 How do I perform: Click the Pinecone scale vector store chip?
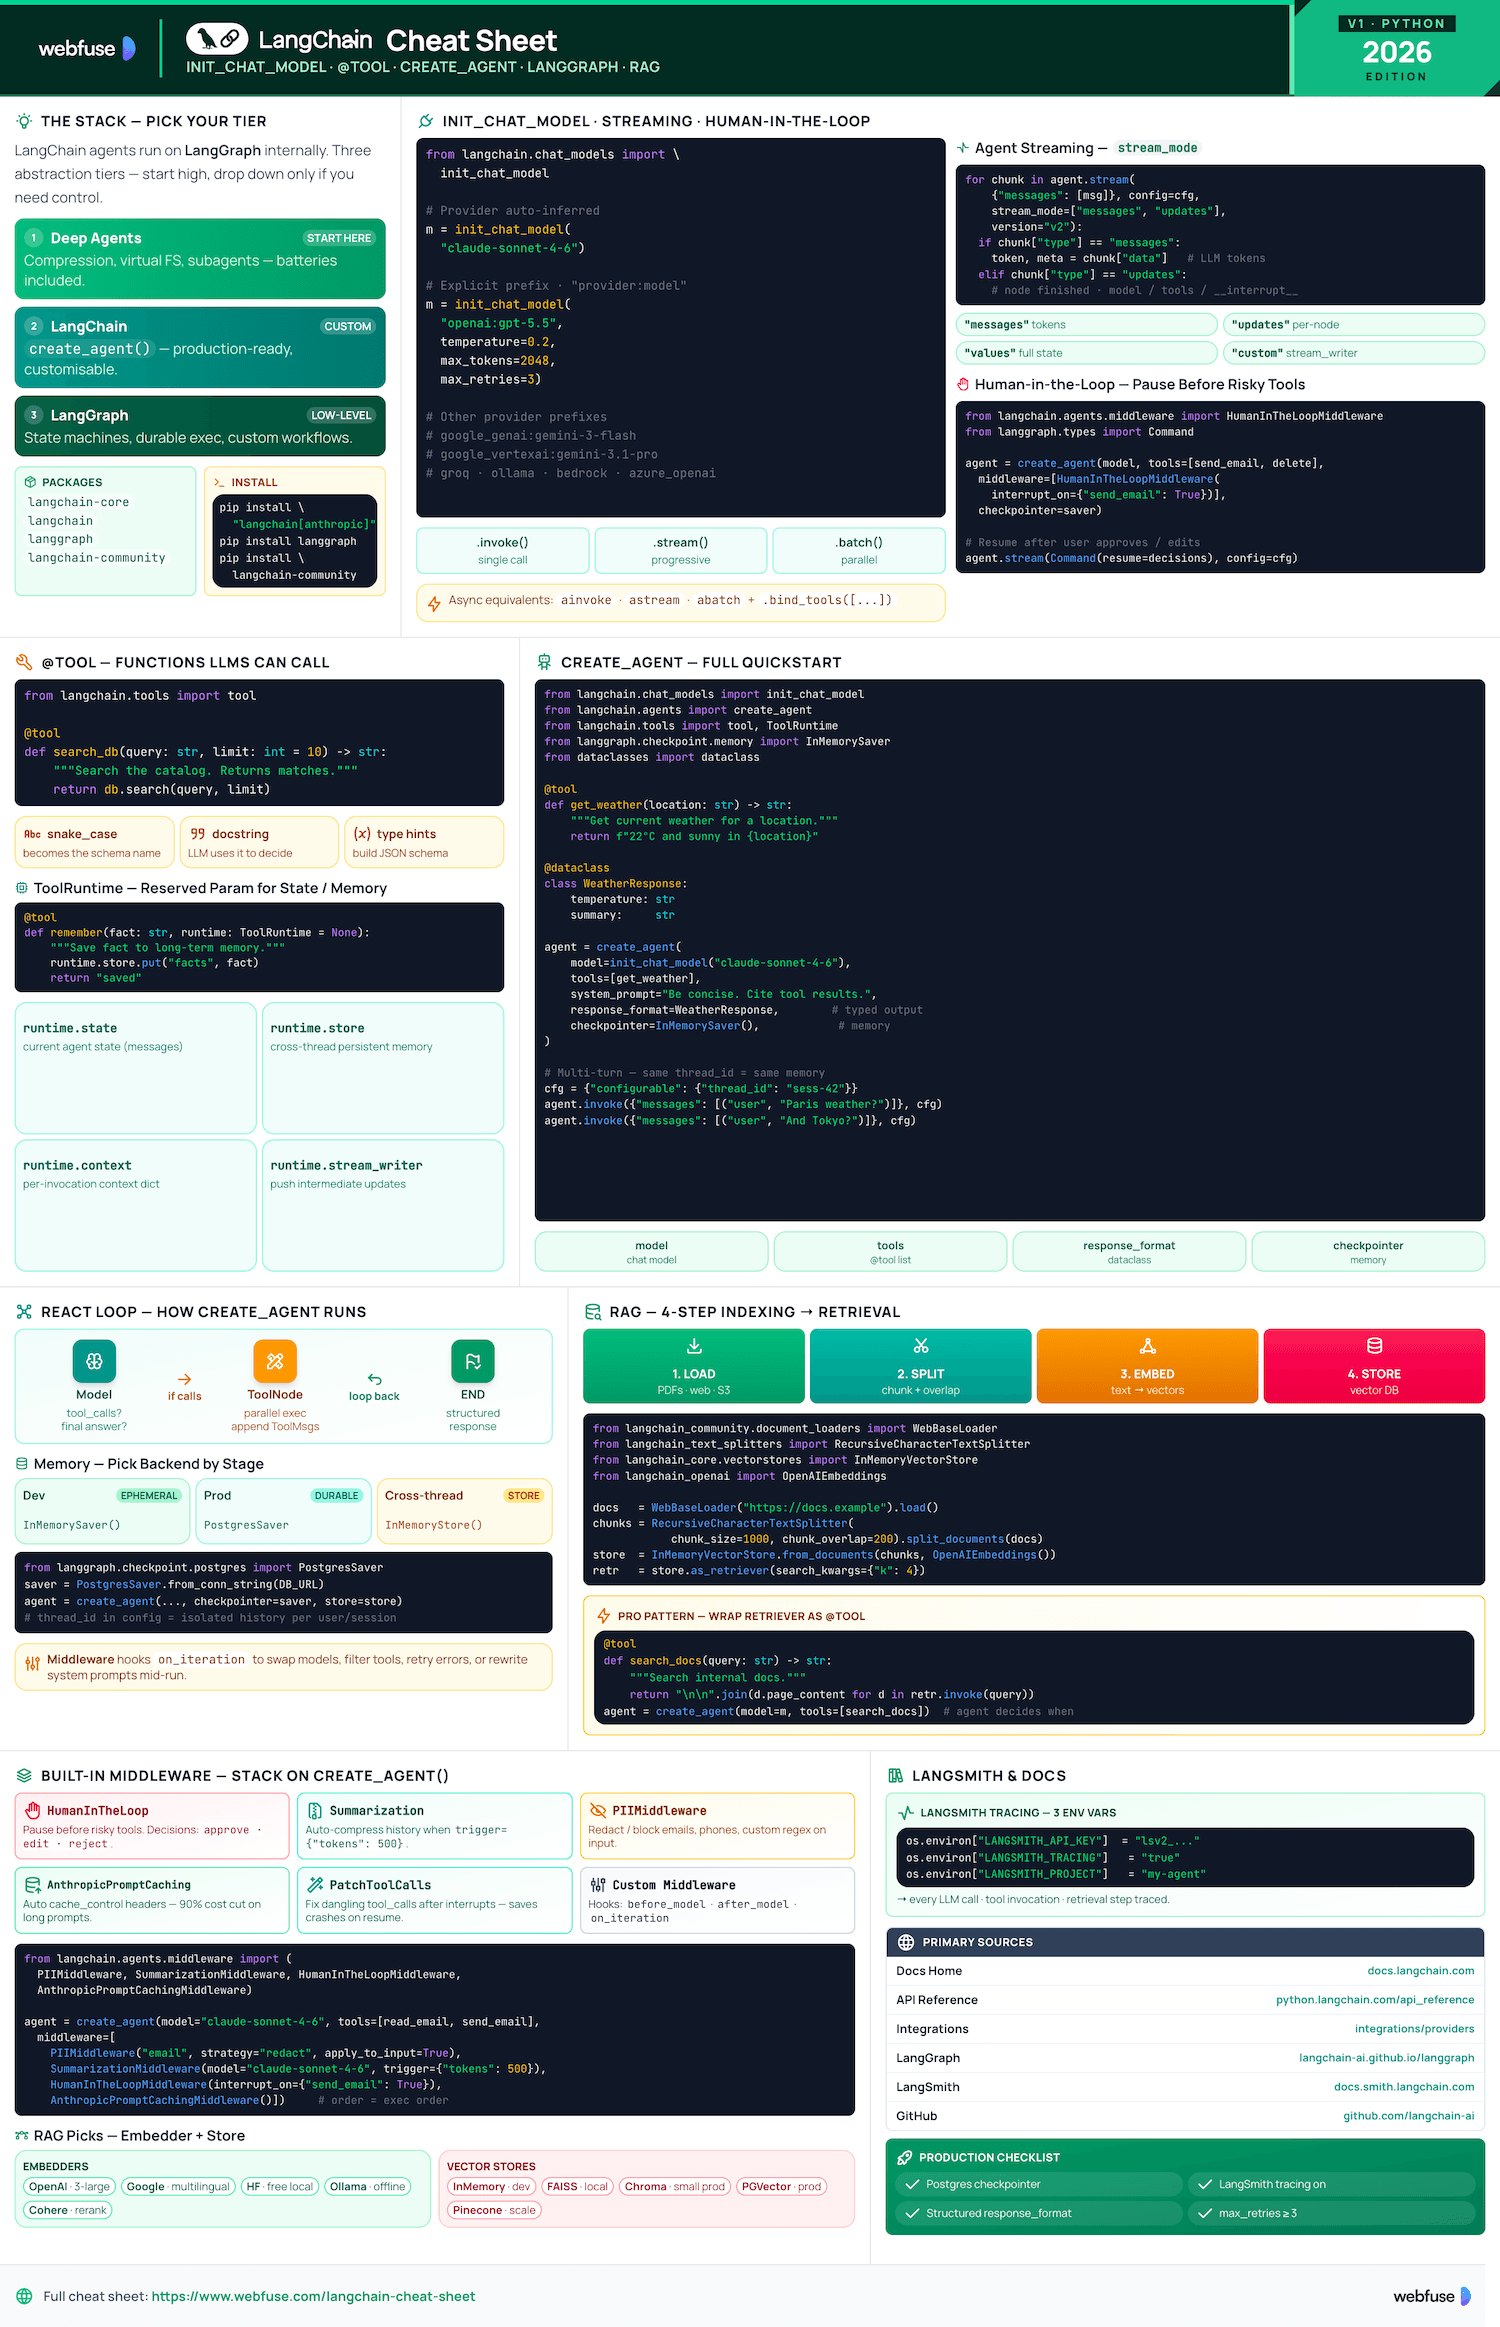(494, 2210)
